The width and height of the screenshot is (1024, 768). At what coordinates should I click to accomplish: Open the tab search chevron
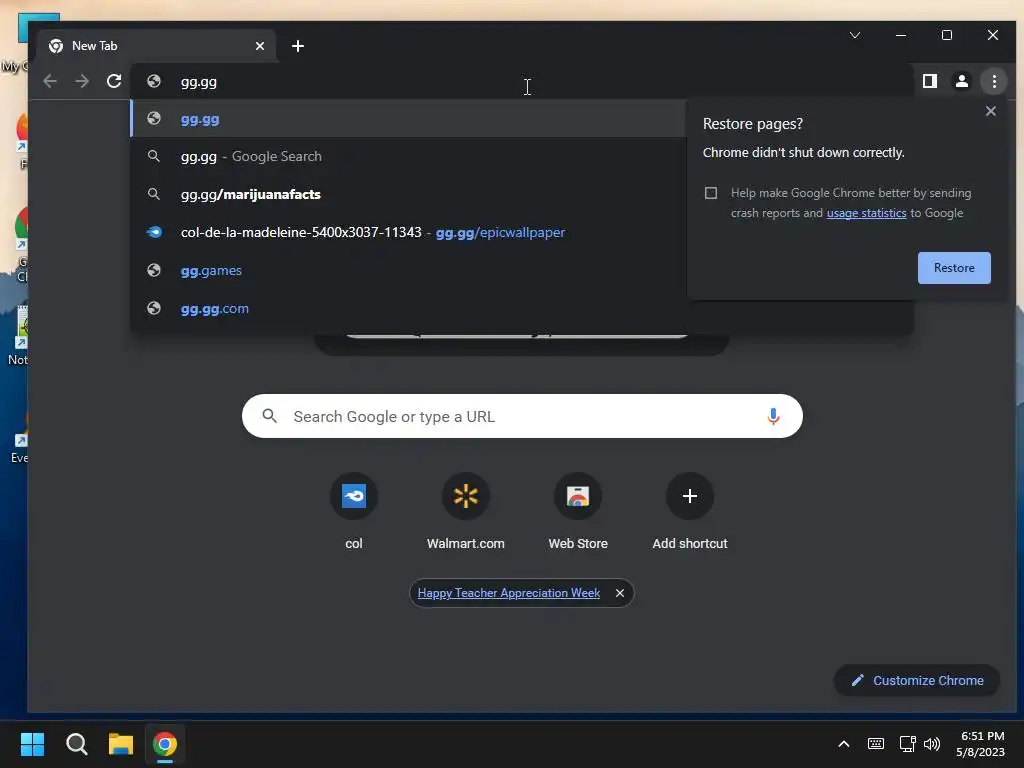tap(855, 35)
